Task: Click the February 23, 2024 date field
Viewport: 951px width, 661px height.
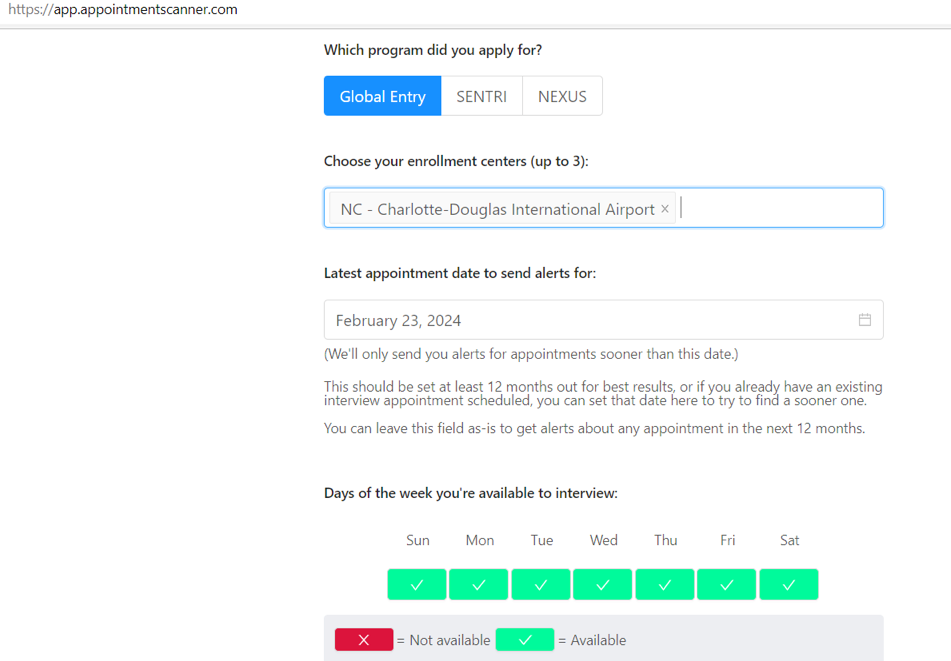Action: pyautogui.click(x=590, y=320)
